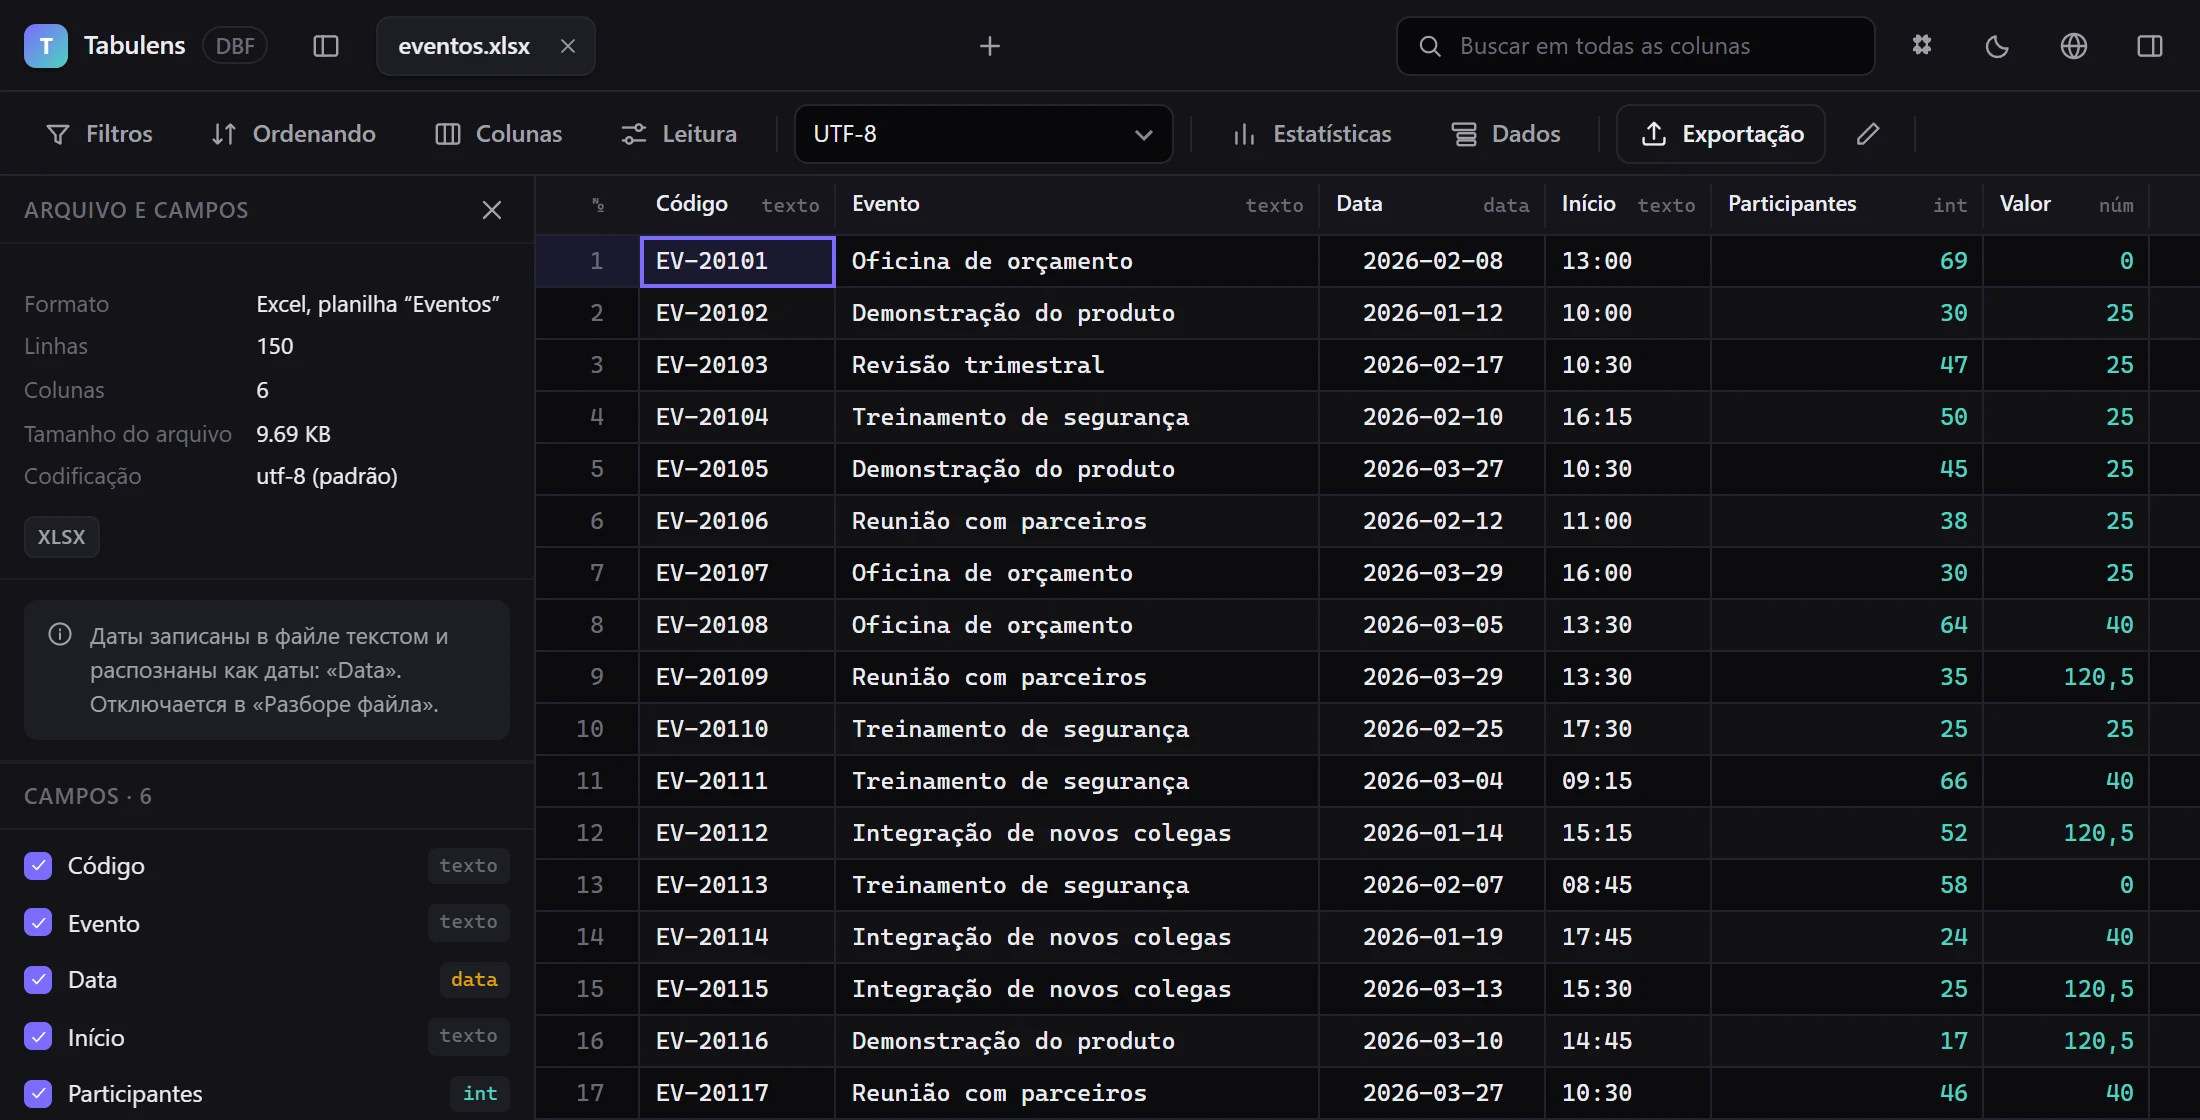The image size is (2200, 1120).
Task: Switch to the Dados view
Action: (x=1506, y=134)
